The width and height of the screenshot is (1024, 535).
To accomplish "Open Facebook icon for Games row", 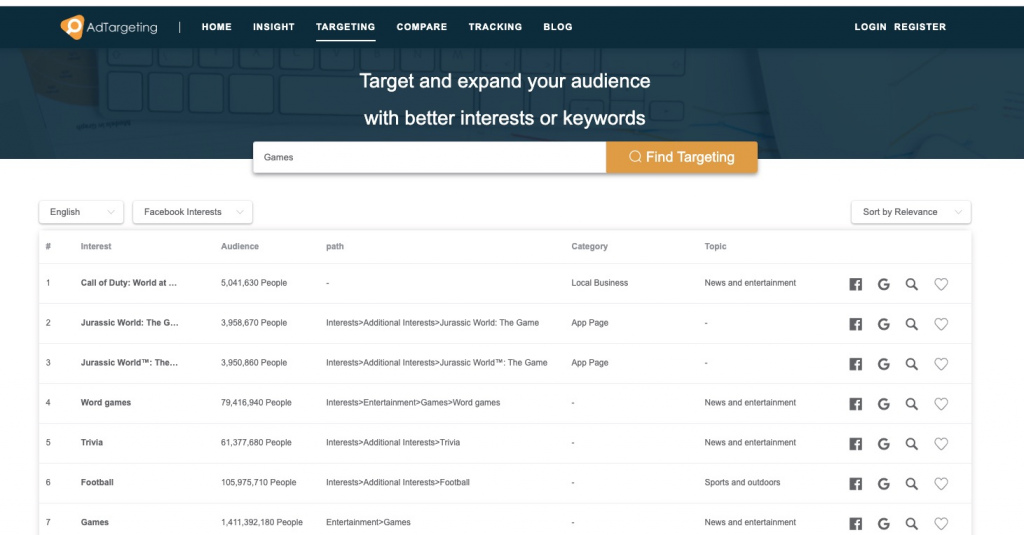I will point(856,523).
